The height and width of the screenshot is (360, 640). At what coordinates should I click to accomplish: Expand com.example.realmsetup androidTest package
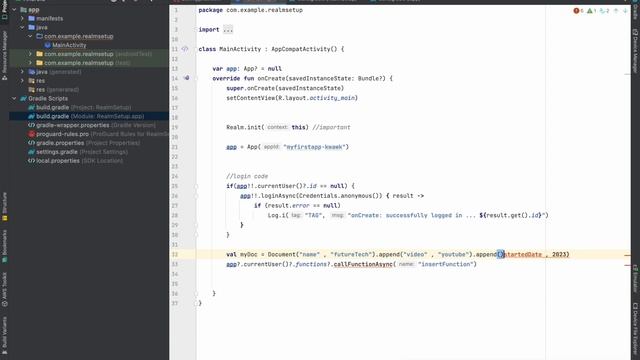point(31,54)
